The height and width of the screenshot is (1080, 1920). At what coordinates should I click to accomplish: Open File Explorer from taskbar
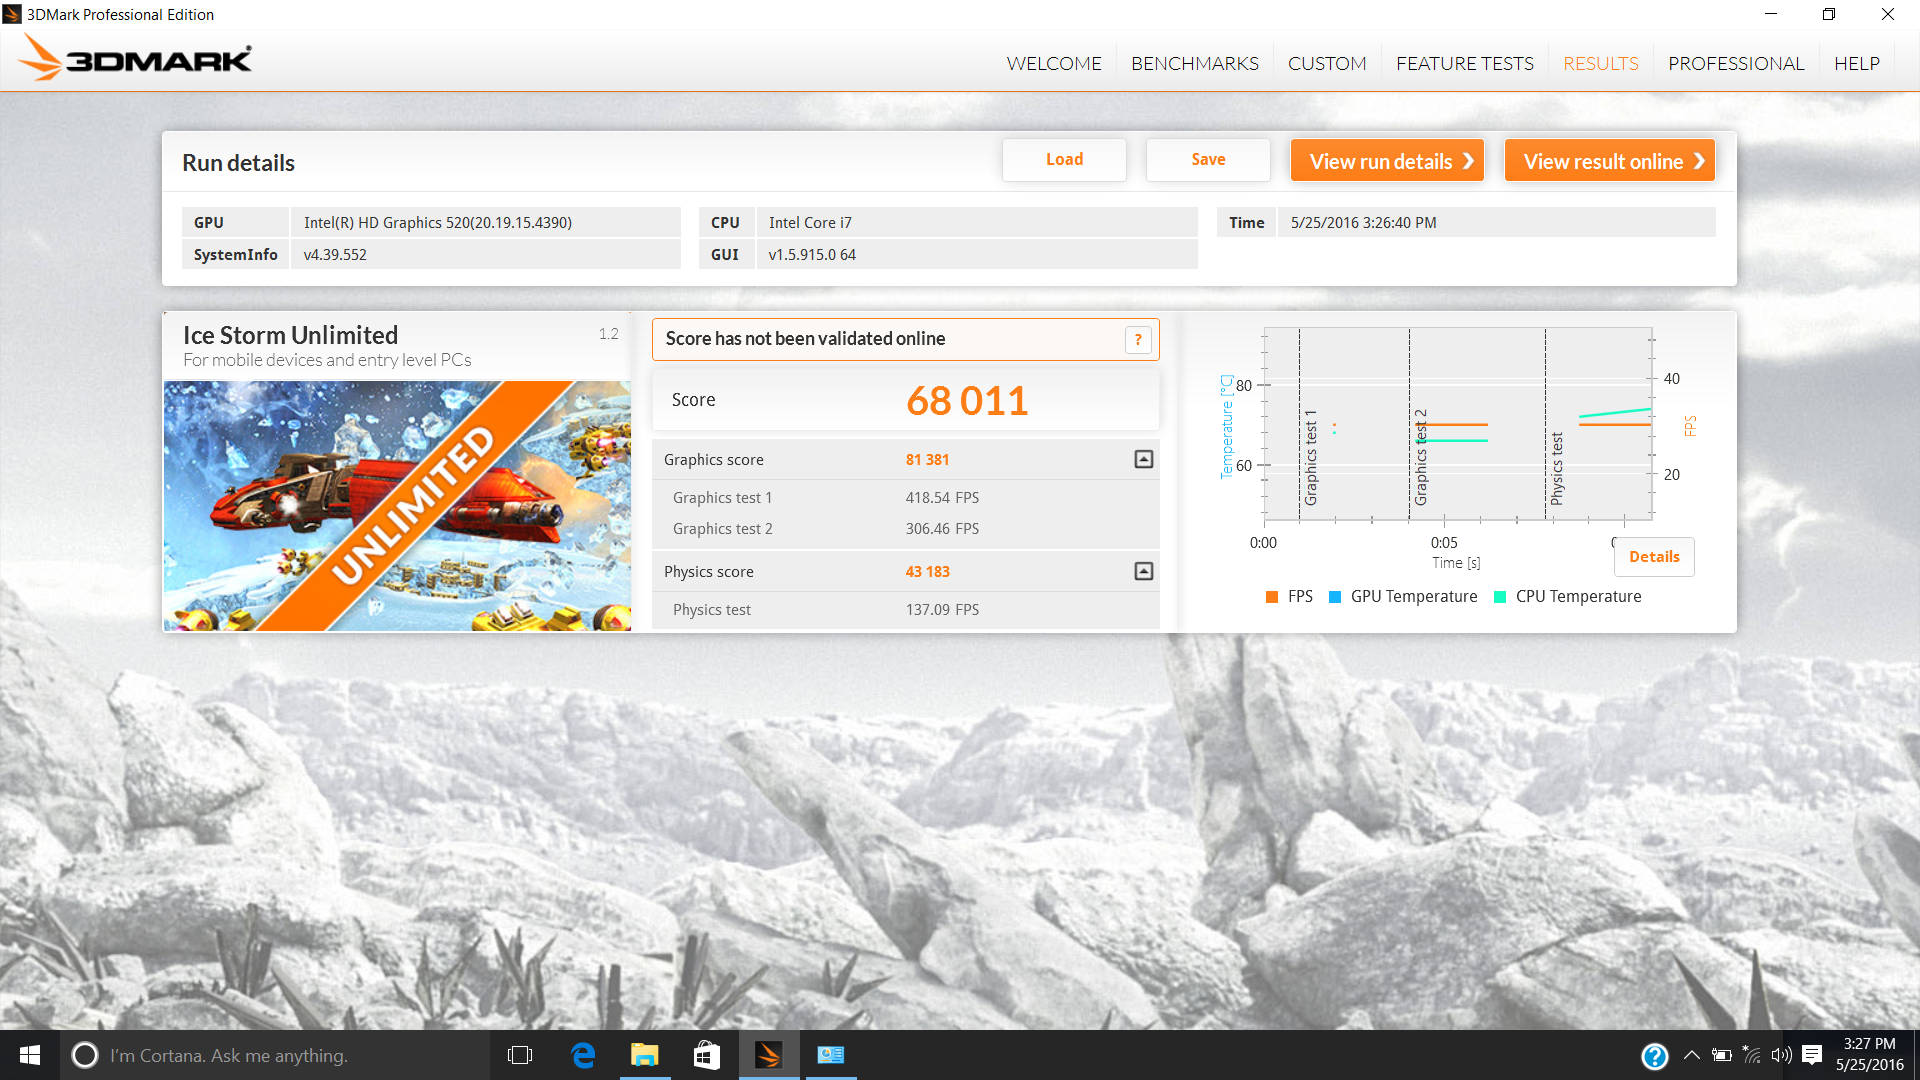click(x=645, y=1055)
